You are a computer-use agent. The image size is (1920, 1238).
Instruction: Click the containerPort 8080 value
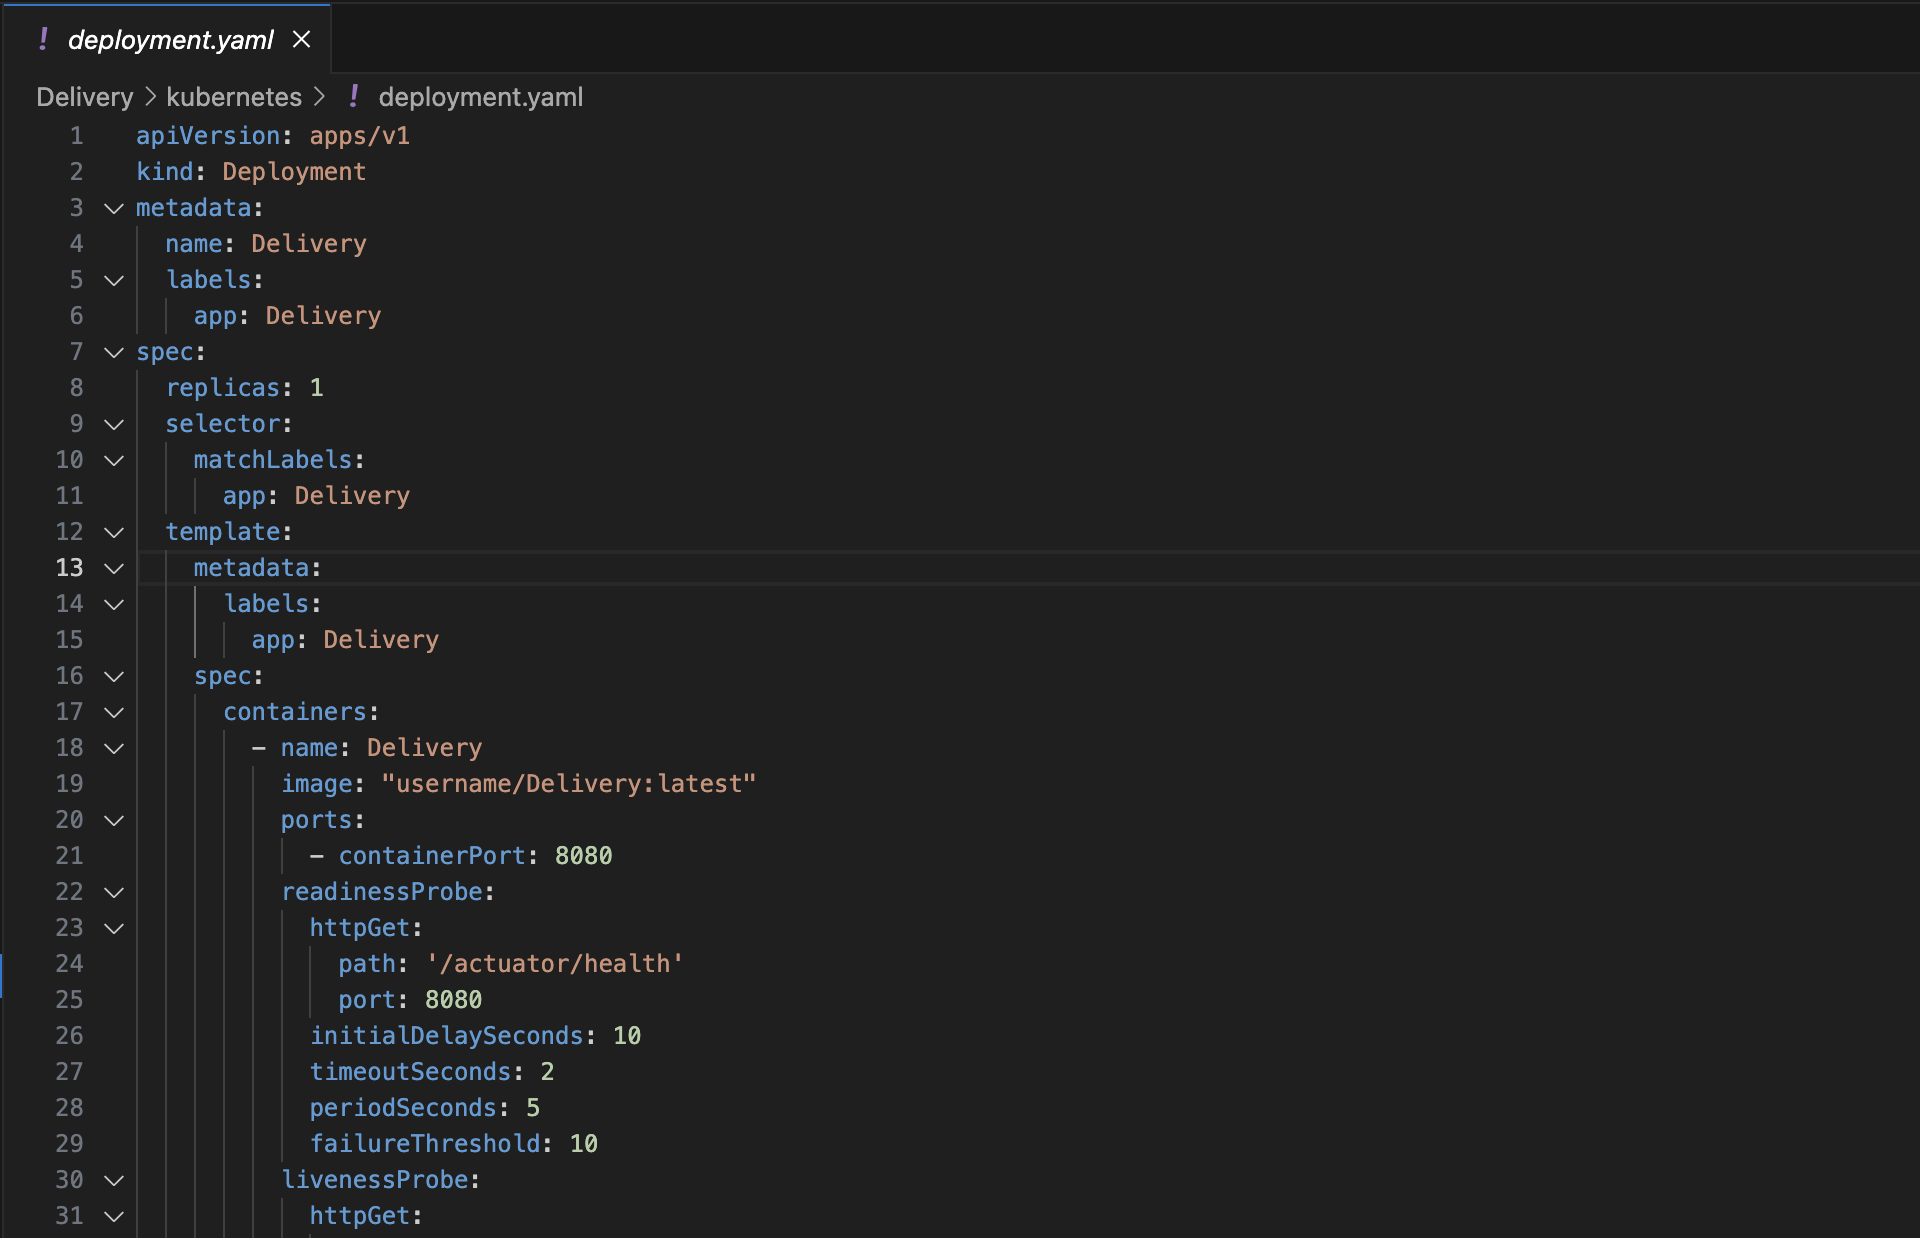(583, 856)
